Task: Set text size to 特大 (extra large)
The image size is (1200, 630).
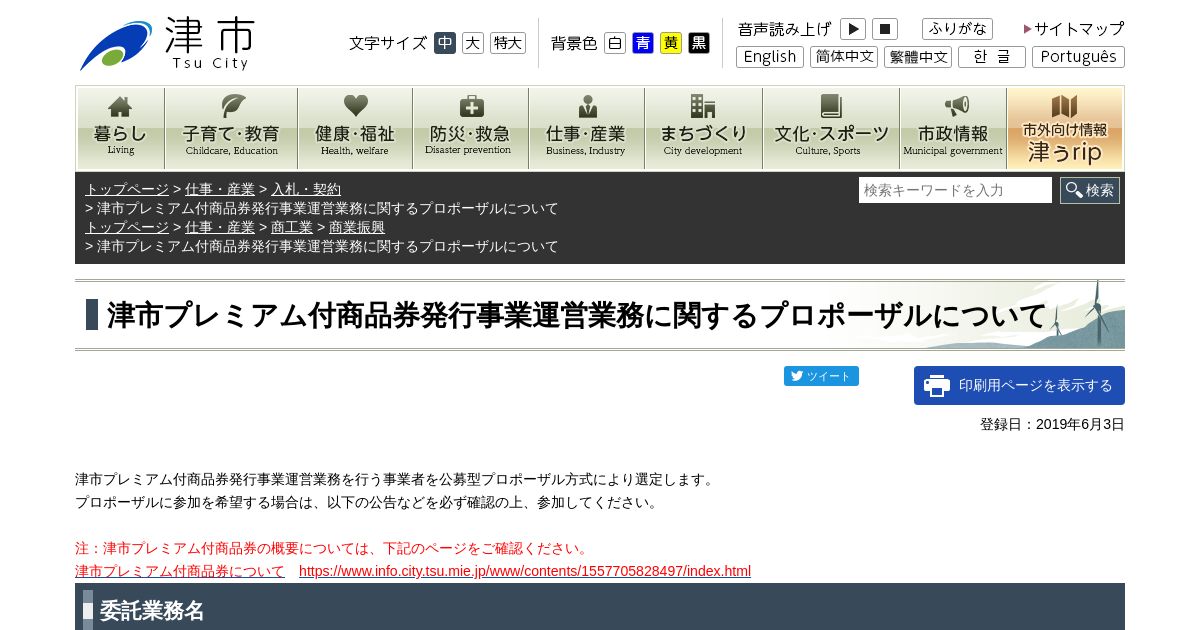Action: [508, 43]
